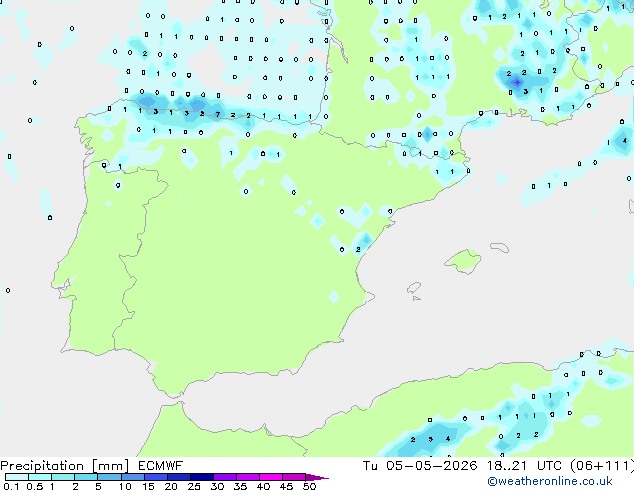Click the legend label '35'
Screen dimensions: 634x490
pyautogui.click(x=240, y=486)
